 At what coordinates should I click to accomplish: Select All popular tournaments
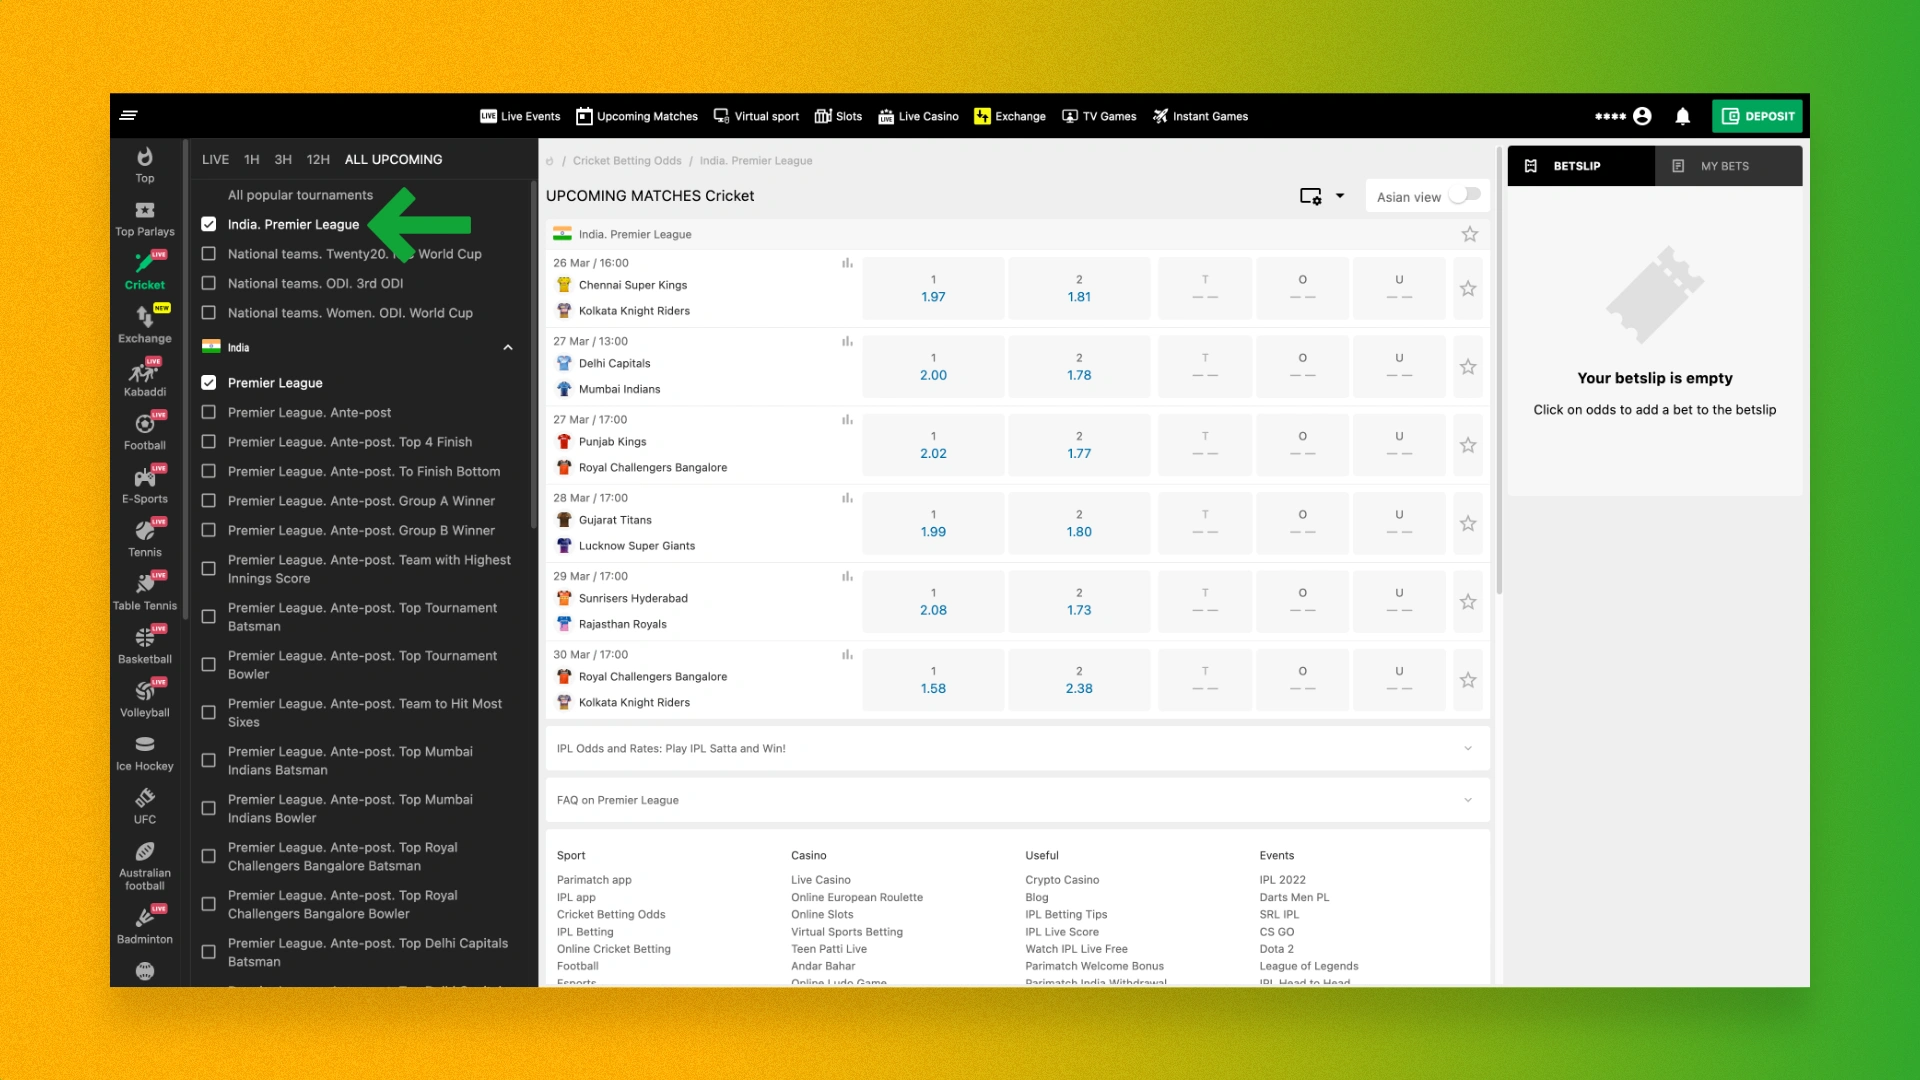pos(300,195)
